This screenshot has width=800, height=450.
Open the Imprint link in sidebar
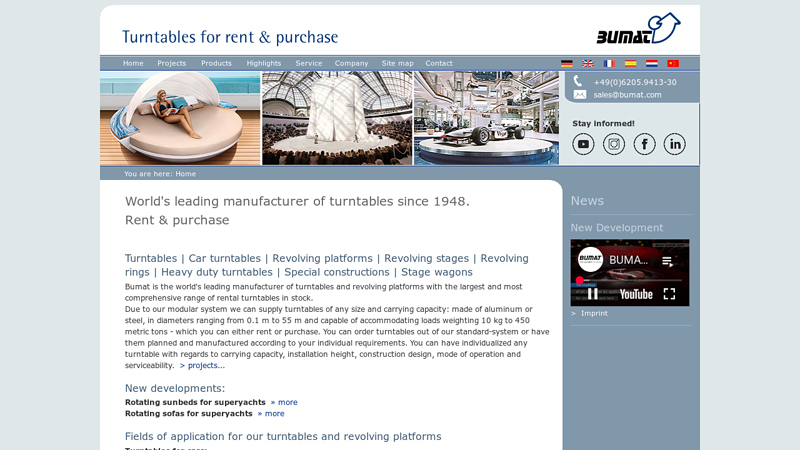pyautogui.click(x=594, y=313)
